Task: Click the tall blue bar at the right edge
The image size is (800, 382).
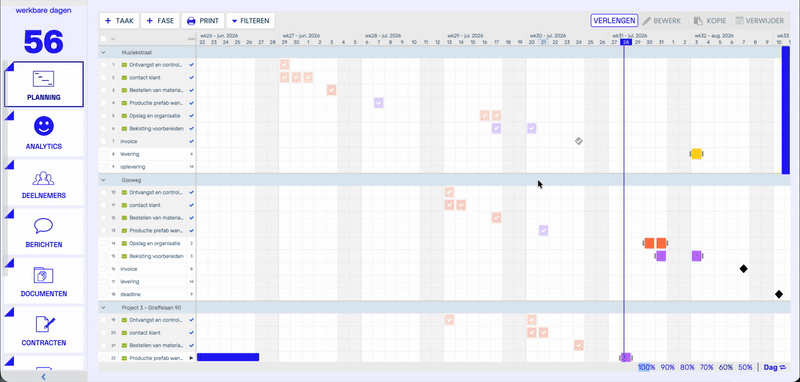Action: click(x=786, y=110)
